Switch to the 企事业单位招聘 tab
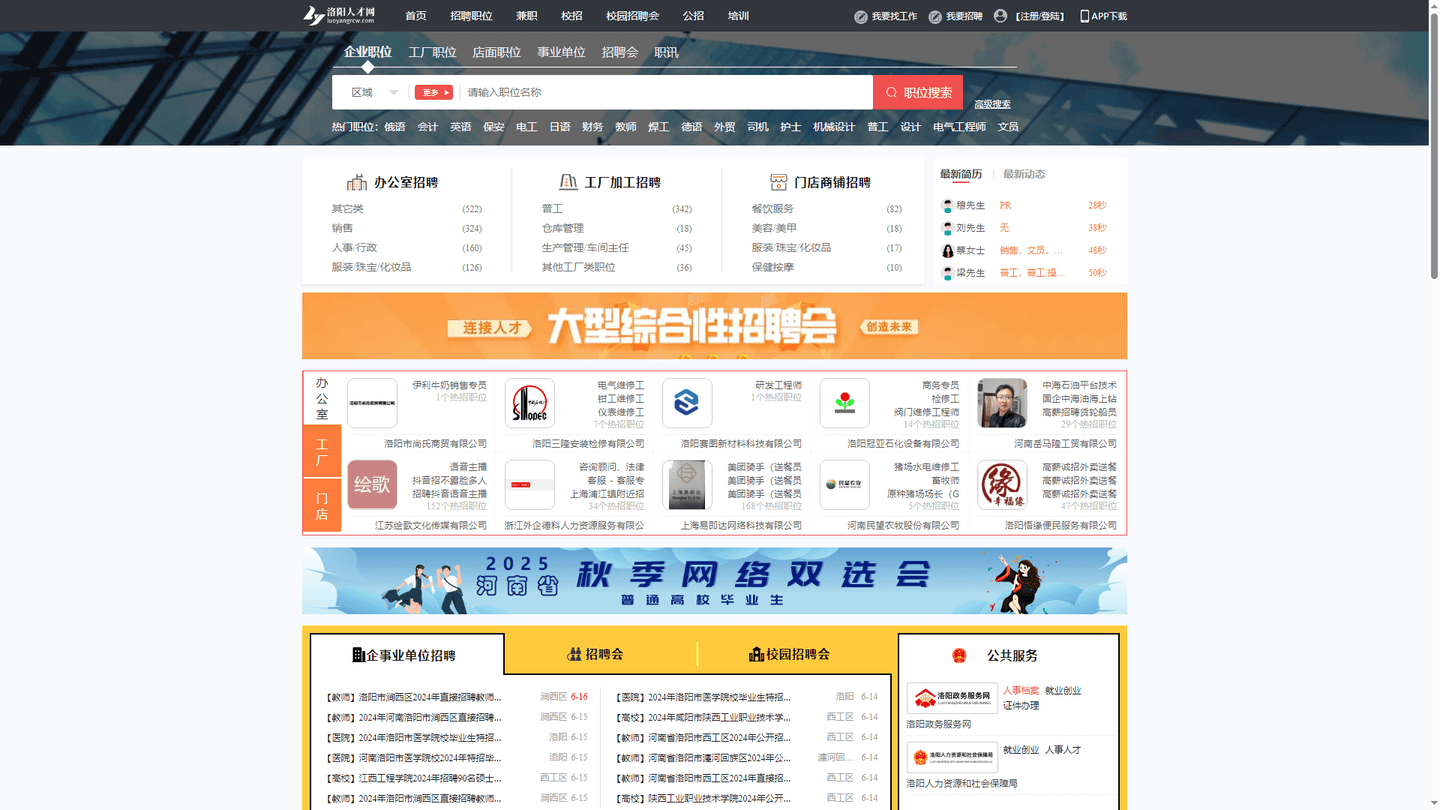 (x=404, y=655)
